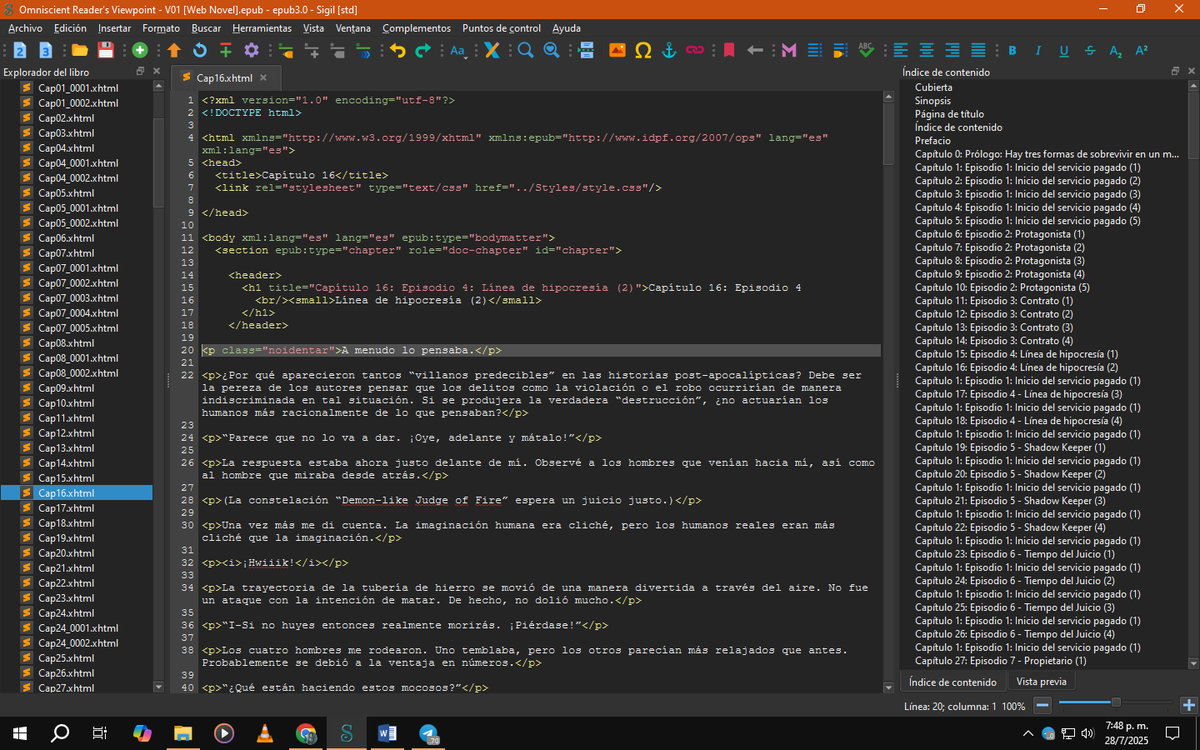Open Windows Start menu

coord(20,733)
